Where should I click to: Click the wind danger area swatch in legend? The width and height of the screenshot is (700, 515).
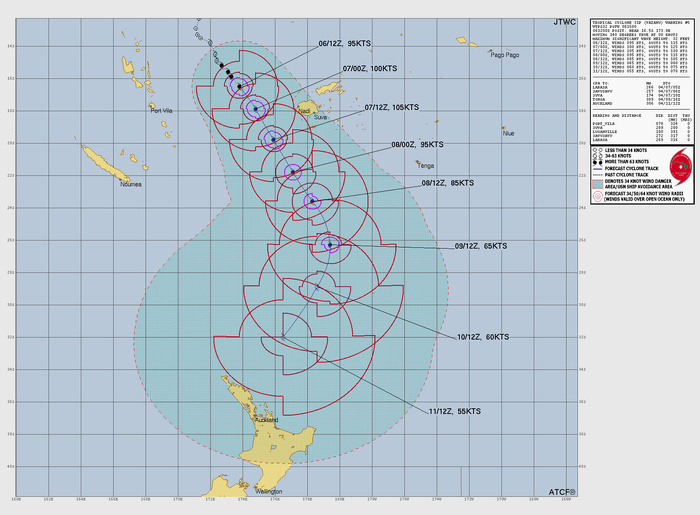click(x=598, y=184)
